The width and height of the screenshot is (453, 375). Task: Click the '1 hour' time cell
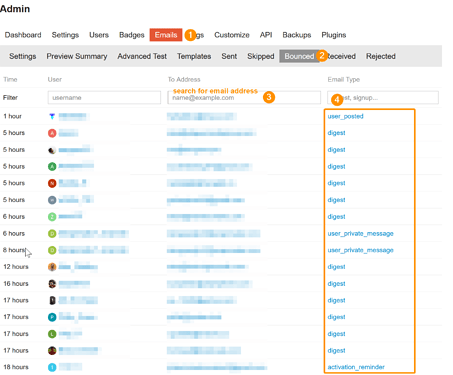pyautogui.click(x=12, y=116)
